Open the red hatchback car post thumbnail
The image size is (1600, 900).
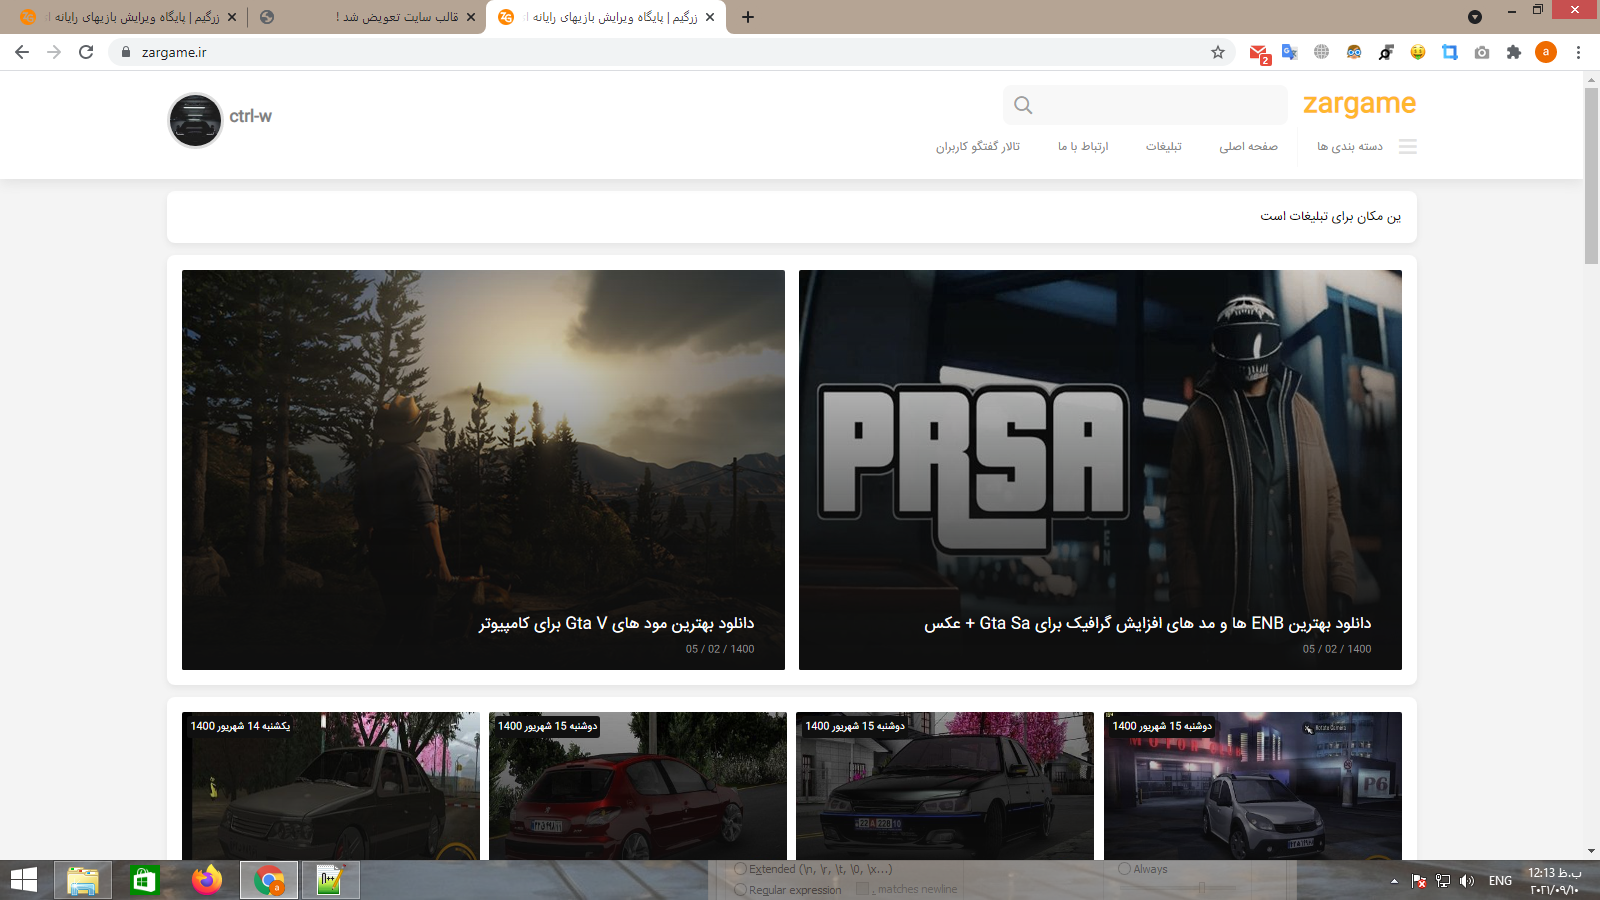[x=638, y=785]
